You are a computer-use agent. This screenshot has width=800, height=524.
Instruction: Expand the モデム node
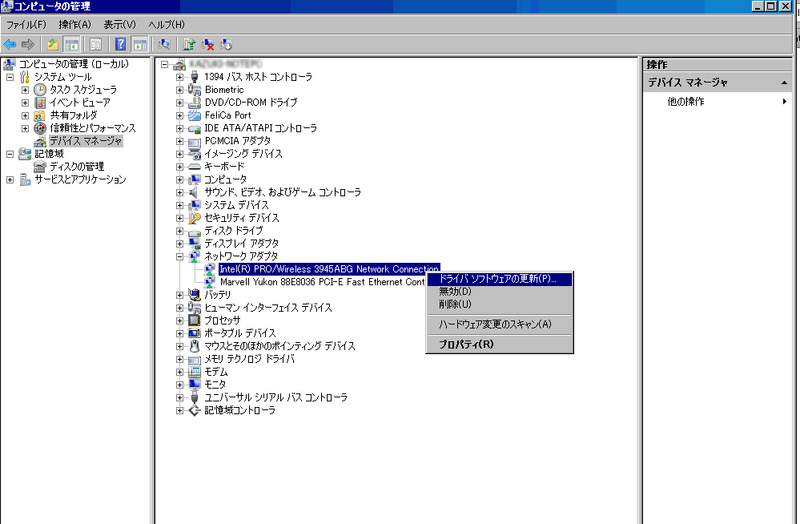[x=180, y=371]
